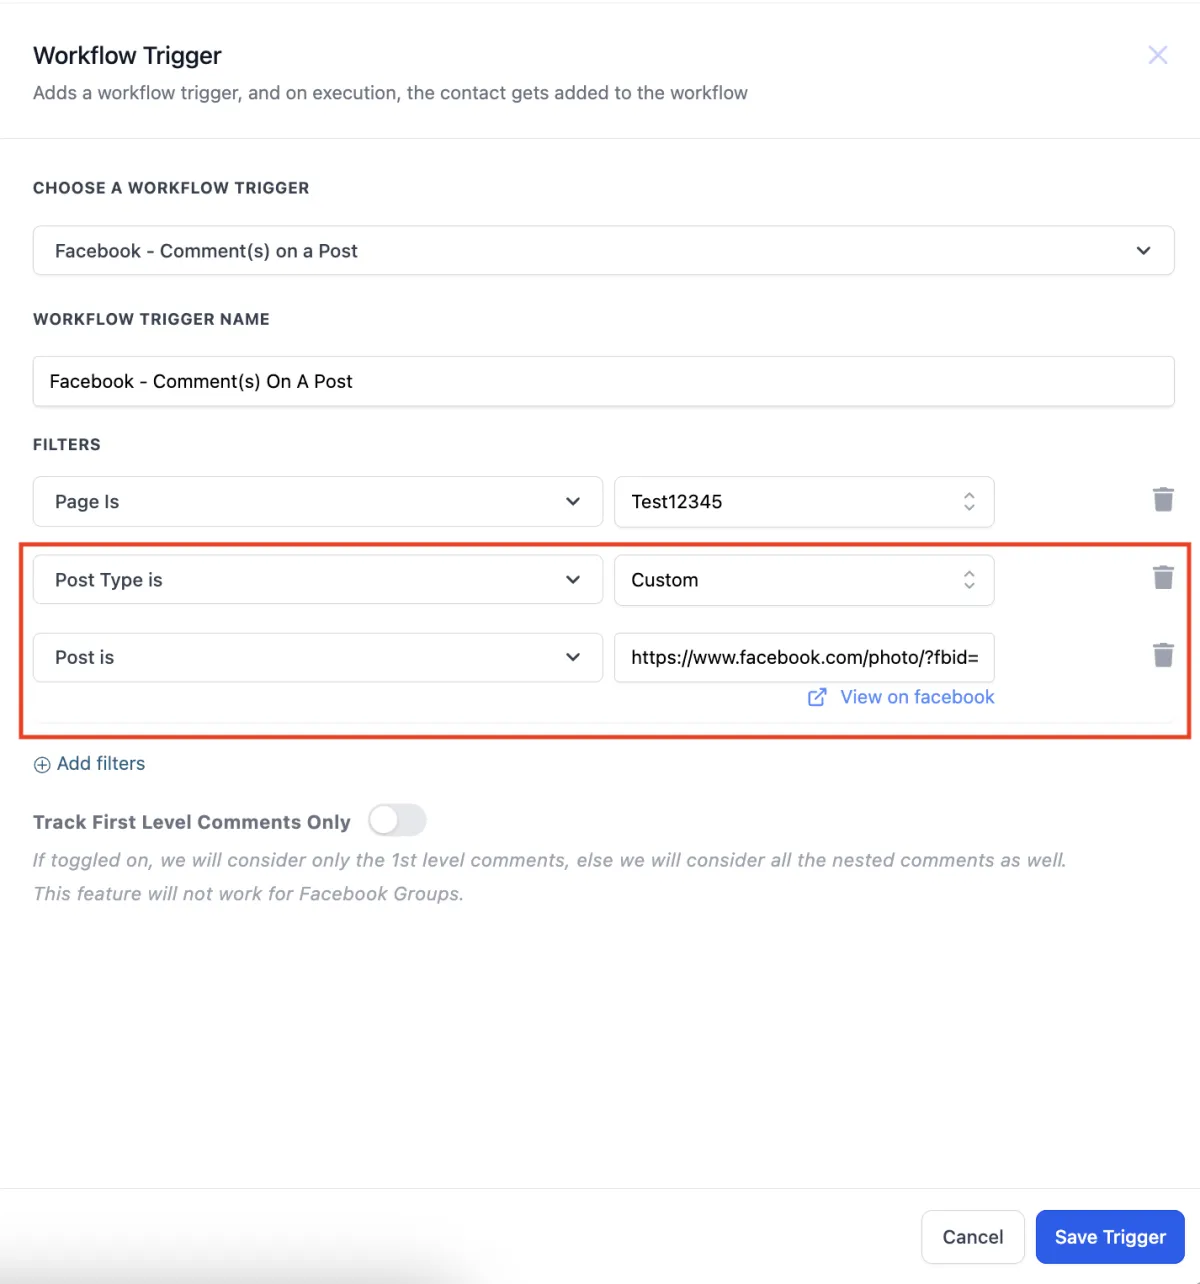Click the Custom selector up-down arrows
Screen dimensions: 1200x1284
click(969, 580)
